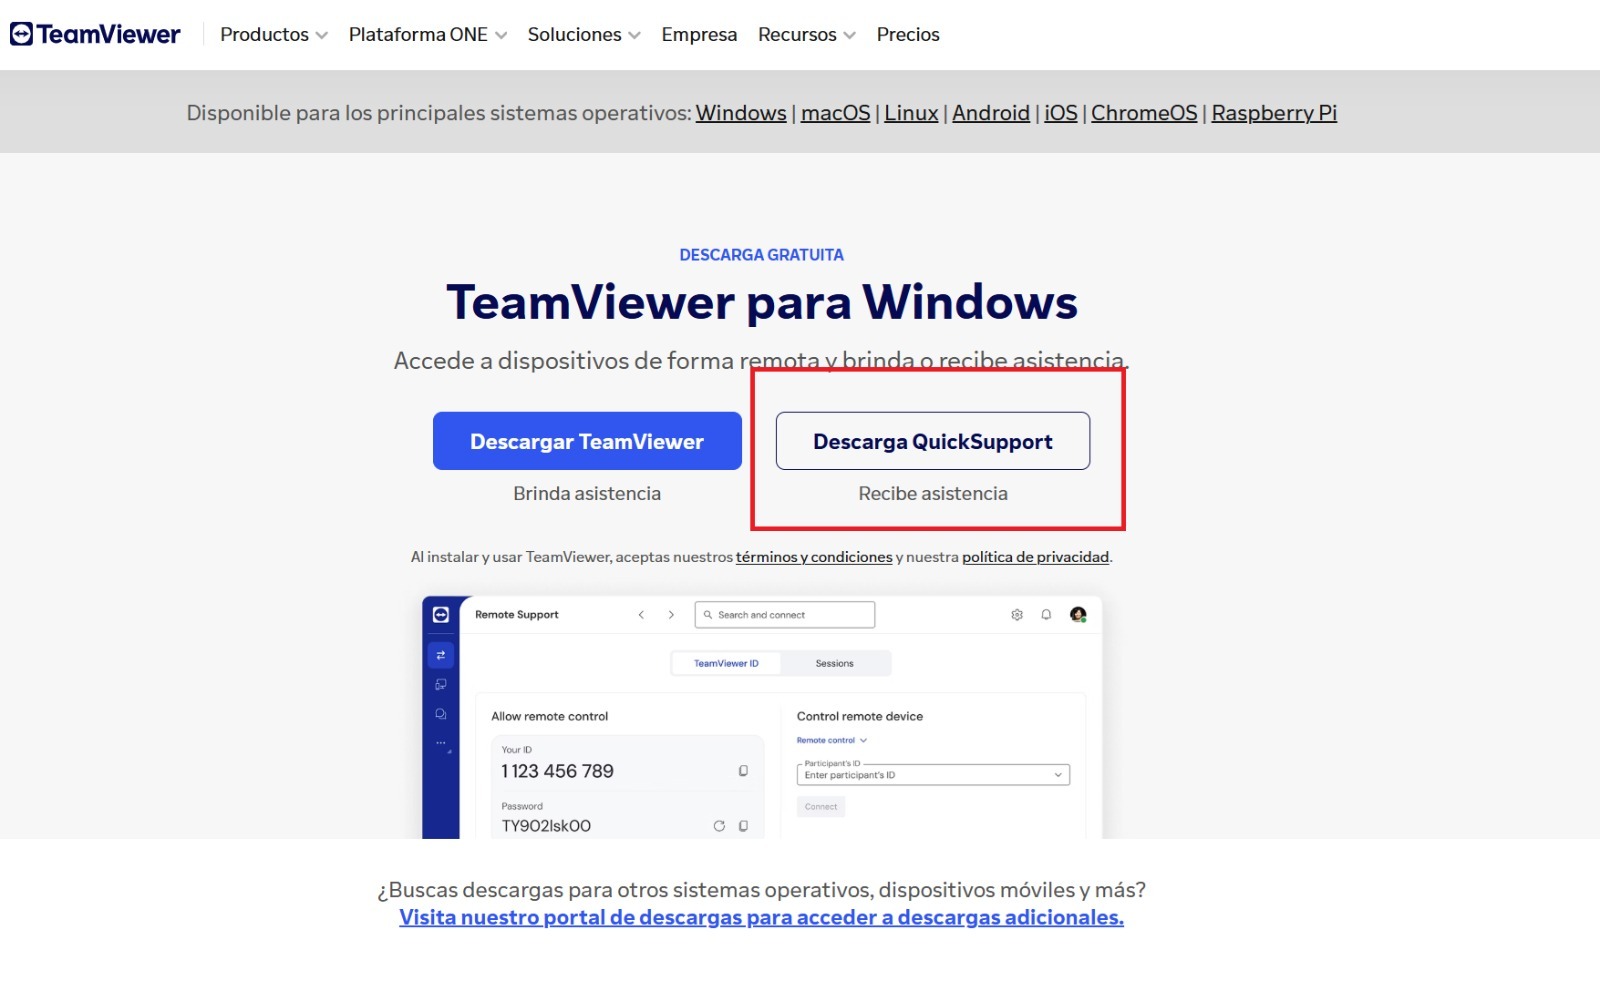Select the Raspberry Pi link
Image resolution: width=1600 pixels, height=981 pixels.
point(1274,113)
